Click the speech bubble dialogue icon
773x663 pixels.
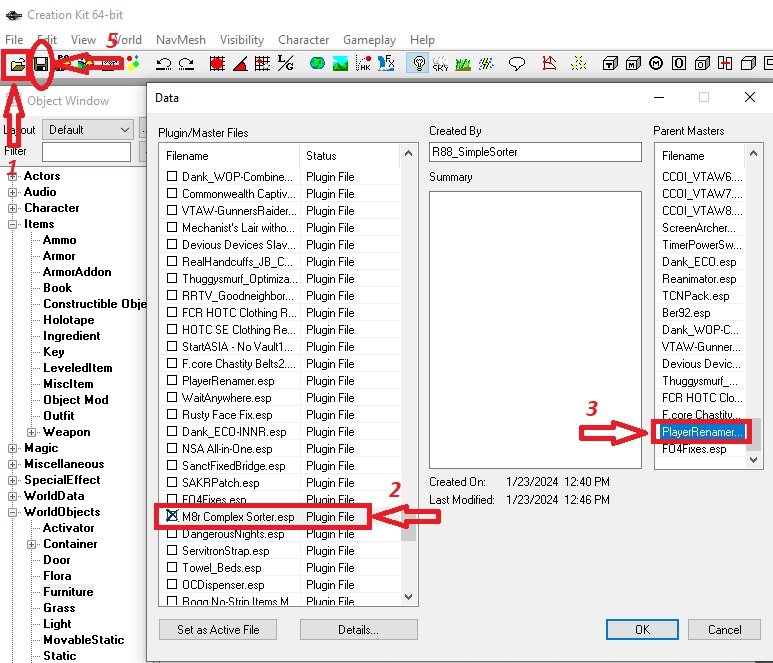[x=517, y=64]
